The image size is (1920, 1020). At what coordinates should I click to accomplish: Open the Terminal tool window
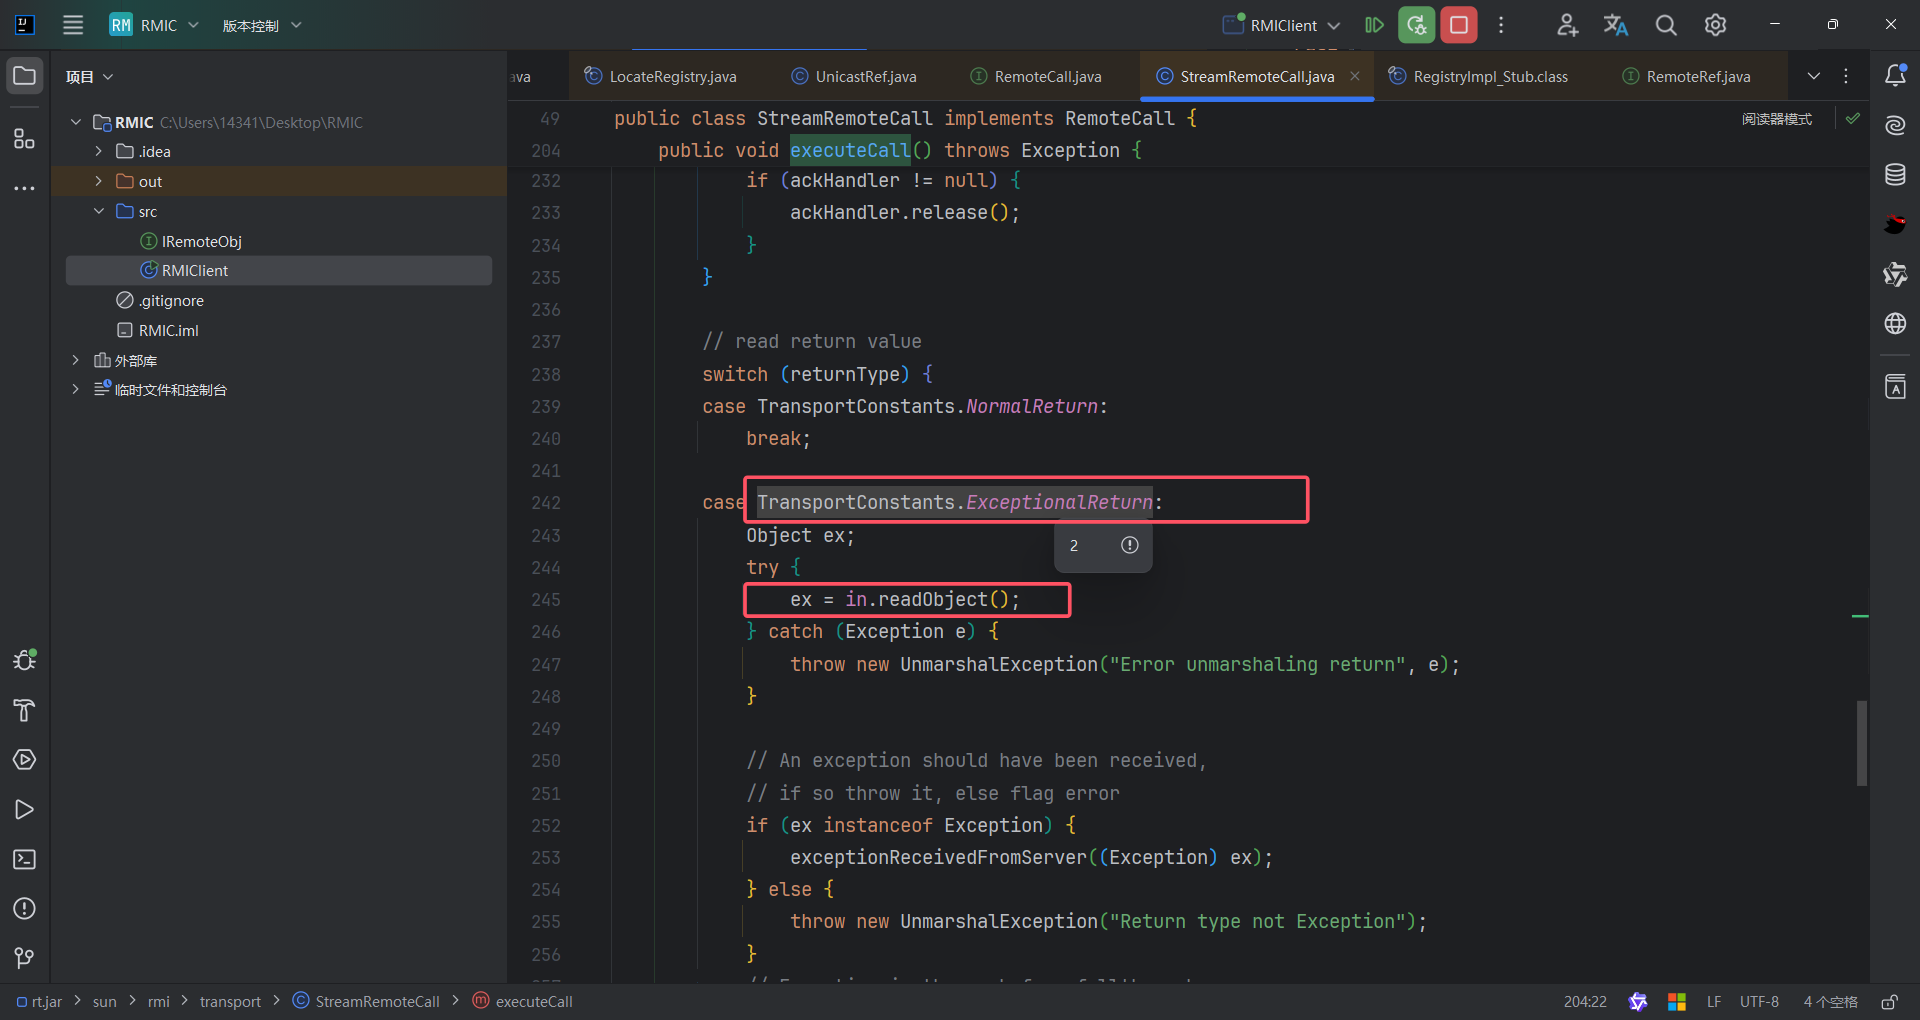tap(25, 859)
